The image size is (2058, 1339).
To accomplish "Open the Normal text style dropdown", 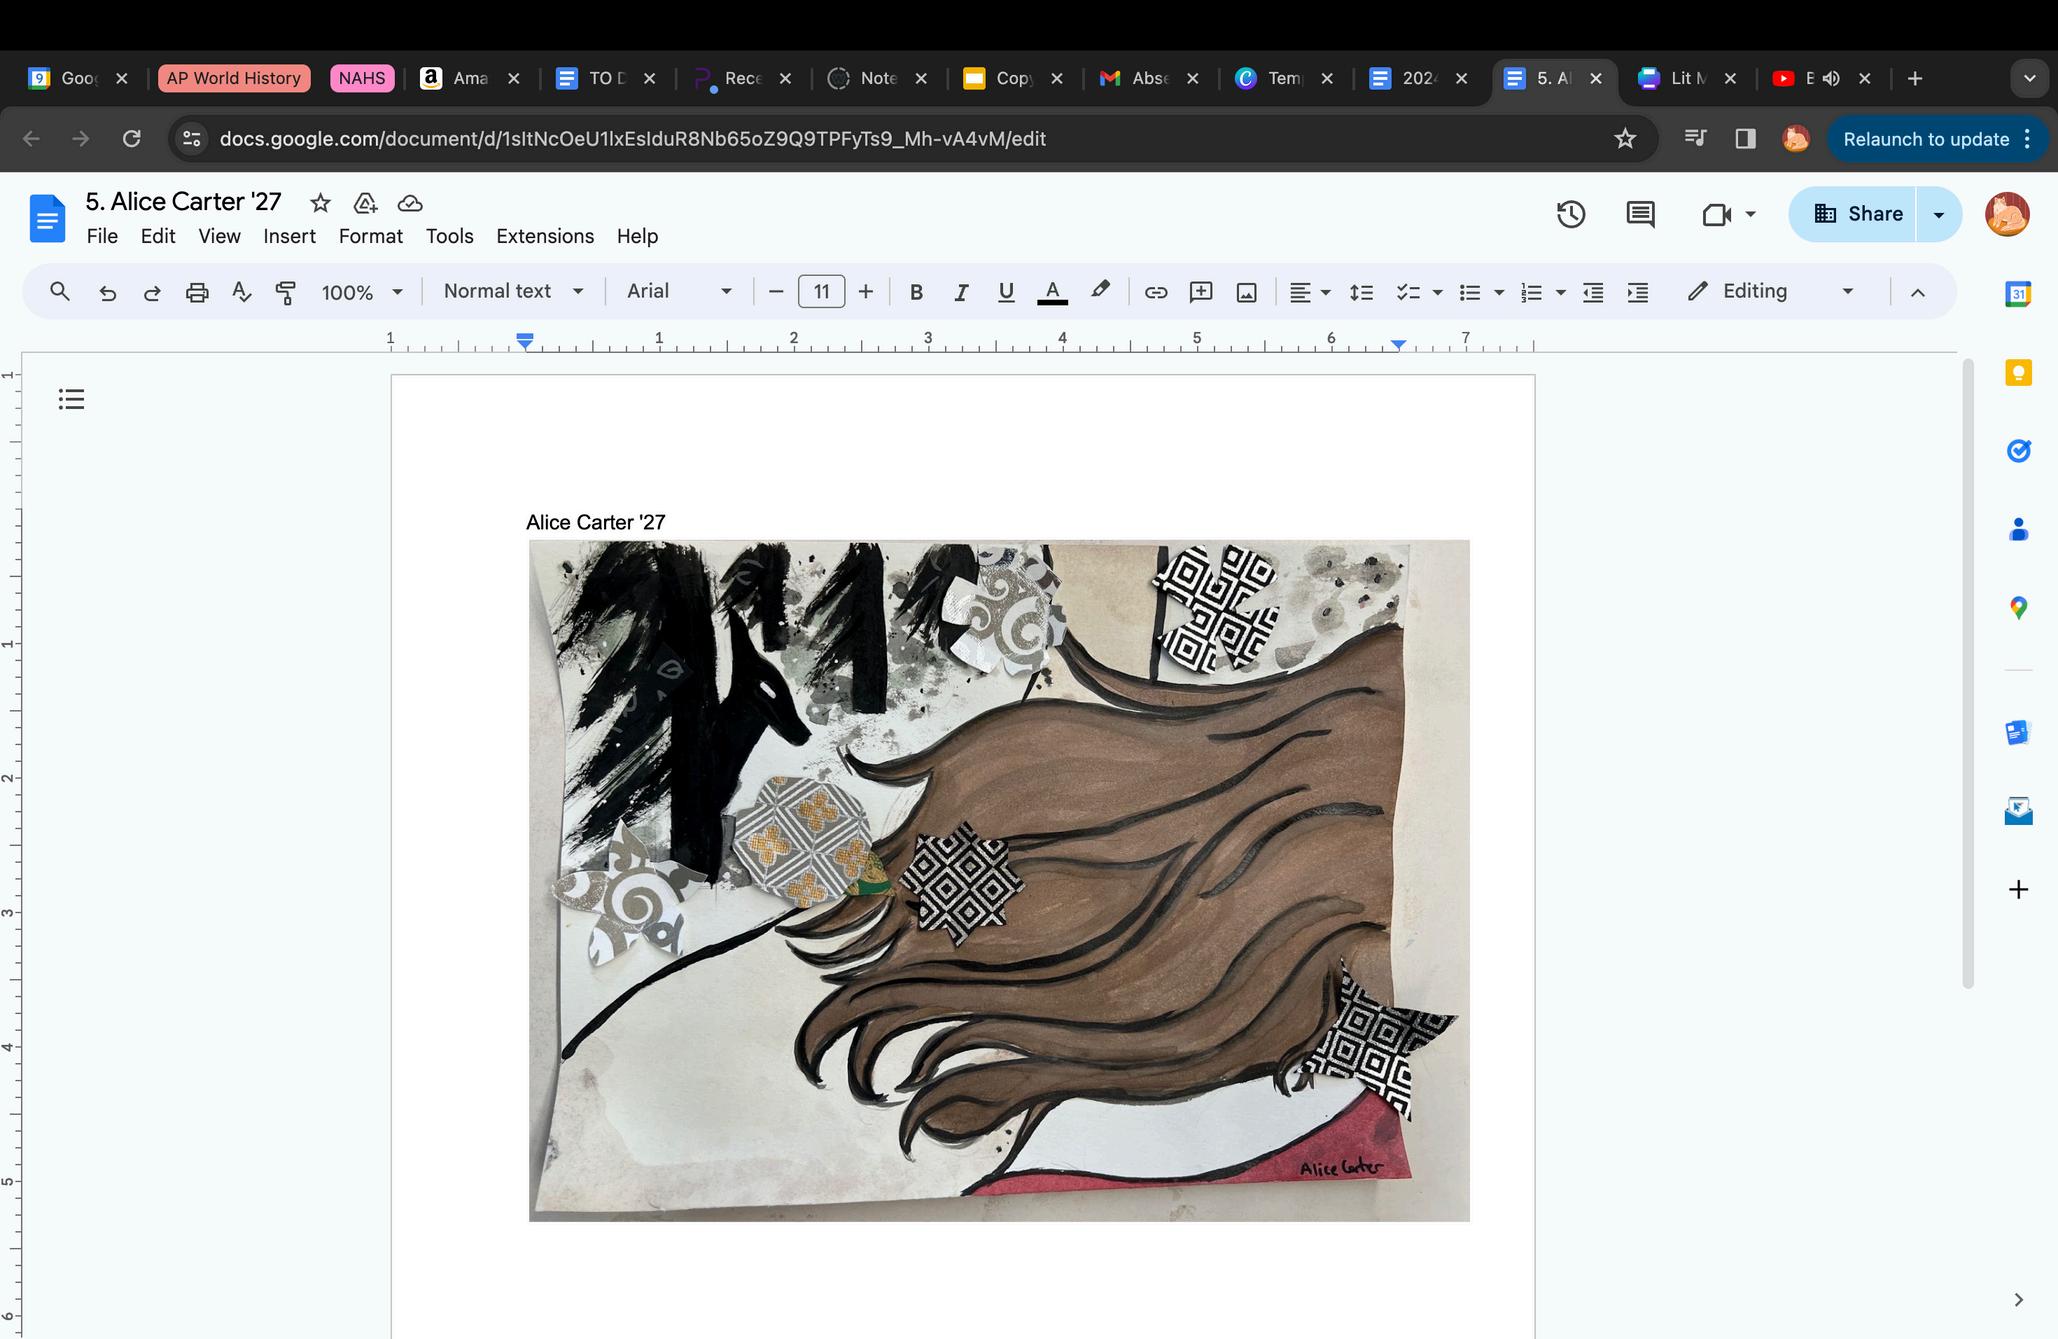I will 513,291.
